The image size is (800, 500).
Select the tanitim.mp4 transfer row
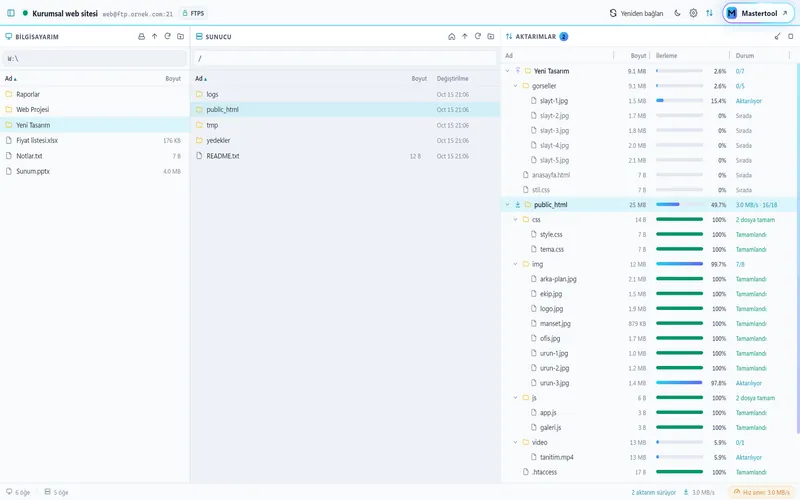[x=649, y=457]
